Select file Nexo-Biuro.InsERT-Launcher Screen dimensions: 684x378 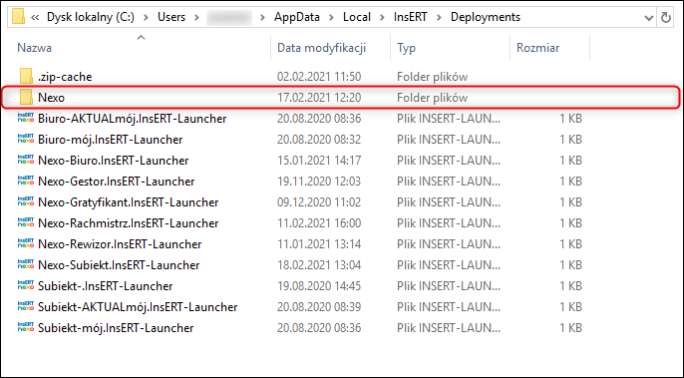pos(113,160)
